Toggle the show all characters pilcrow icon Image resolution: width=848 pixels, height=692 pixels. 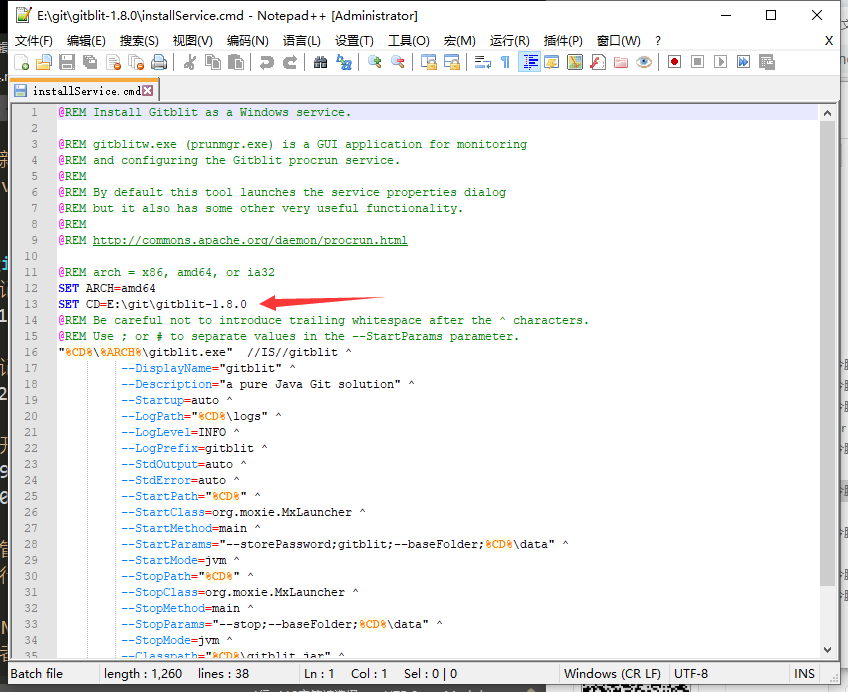(505, 62)
